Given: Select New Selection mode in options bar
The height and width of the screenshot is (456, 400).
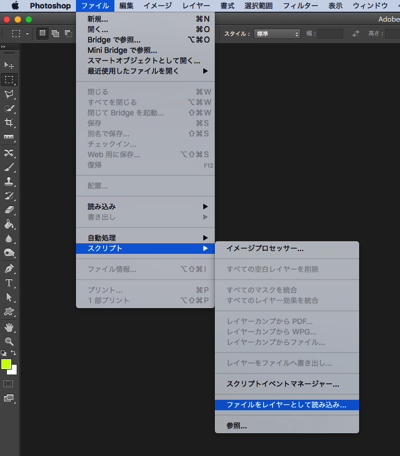Looking at the screenshot, I should [42, 33].
